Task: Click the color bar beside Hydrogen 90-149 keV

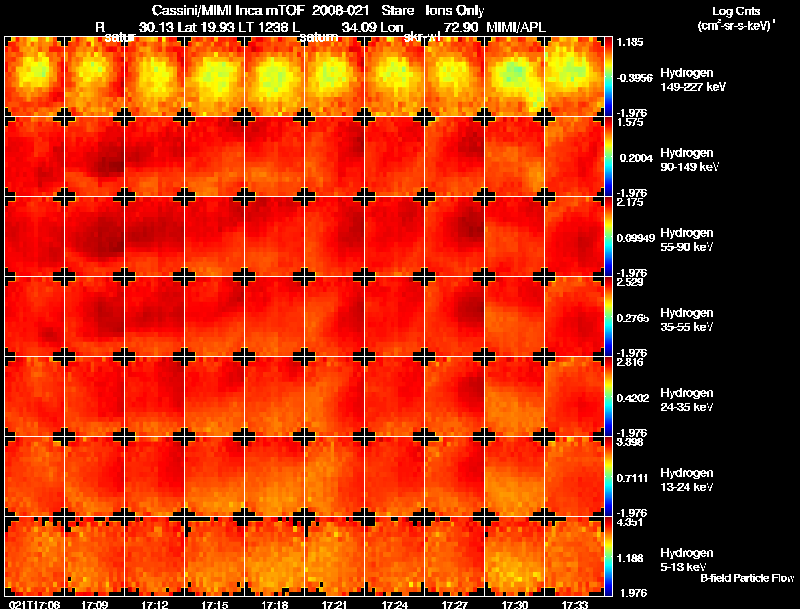Action: click(608, 157)
